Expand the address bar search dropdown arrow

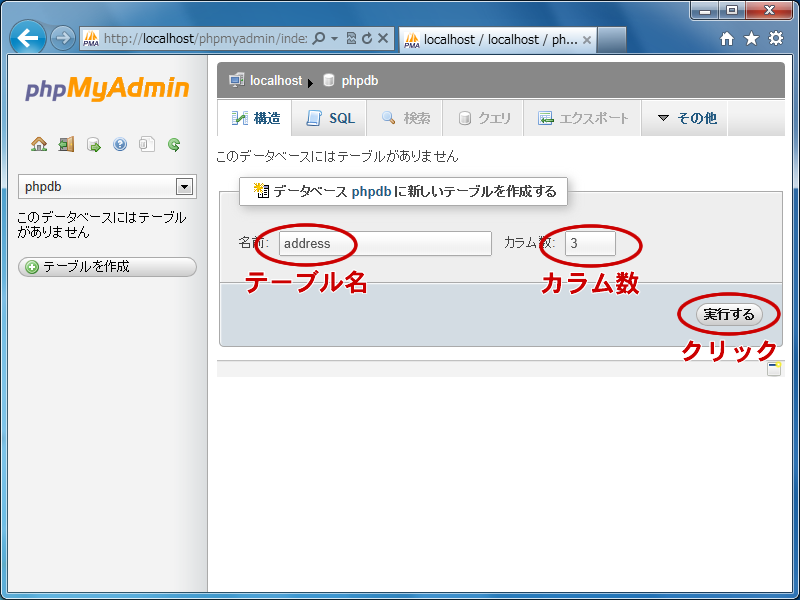(333, 39)
